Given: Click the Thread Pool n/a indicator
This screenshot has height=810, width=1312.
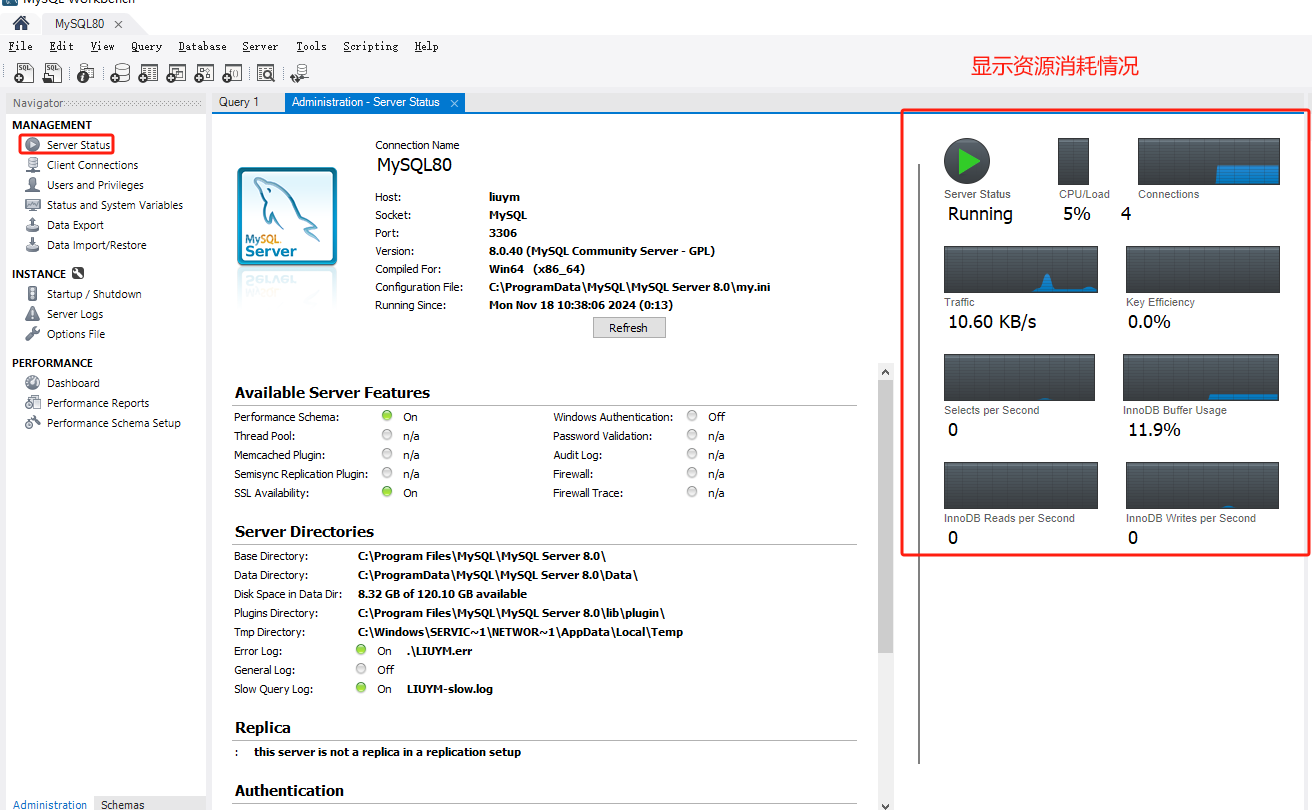Looking at the screenshot, I should [387, 435].
